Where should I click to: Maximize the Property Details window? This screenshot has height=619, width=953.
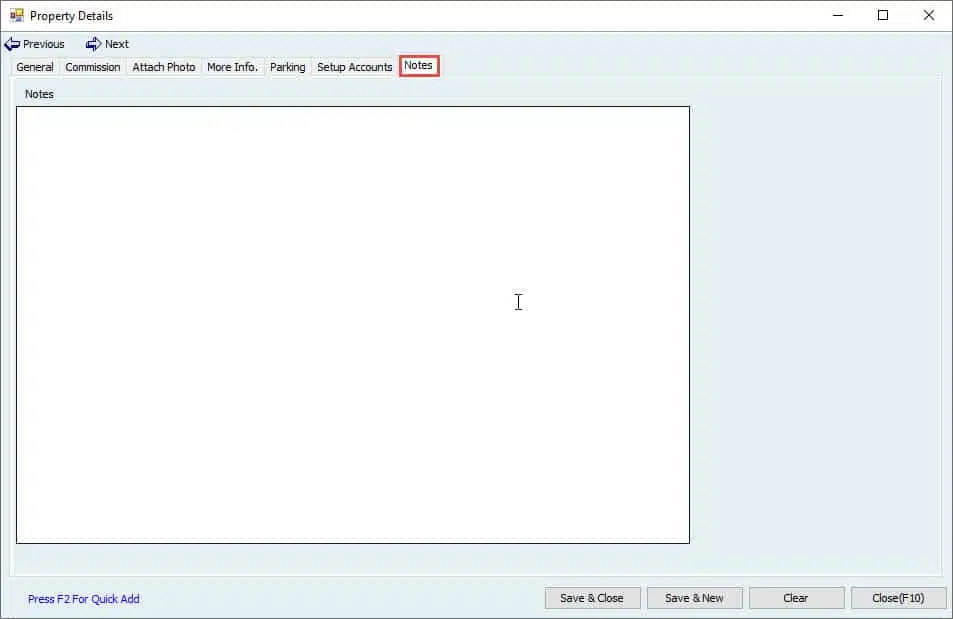(x=883, y=15)
